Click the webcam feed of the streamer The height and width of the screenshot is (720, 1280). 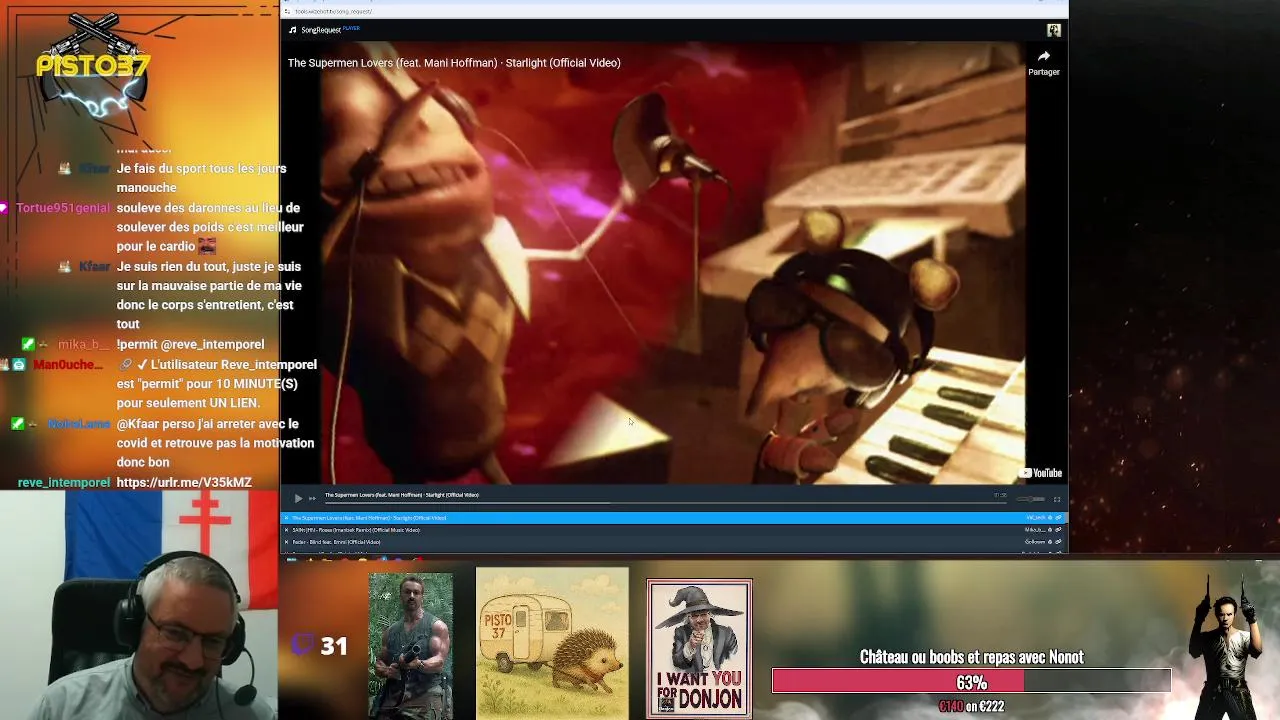coord(139,607)
